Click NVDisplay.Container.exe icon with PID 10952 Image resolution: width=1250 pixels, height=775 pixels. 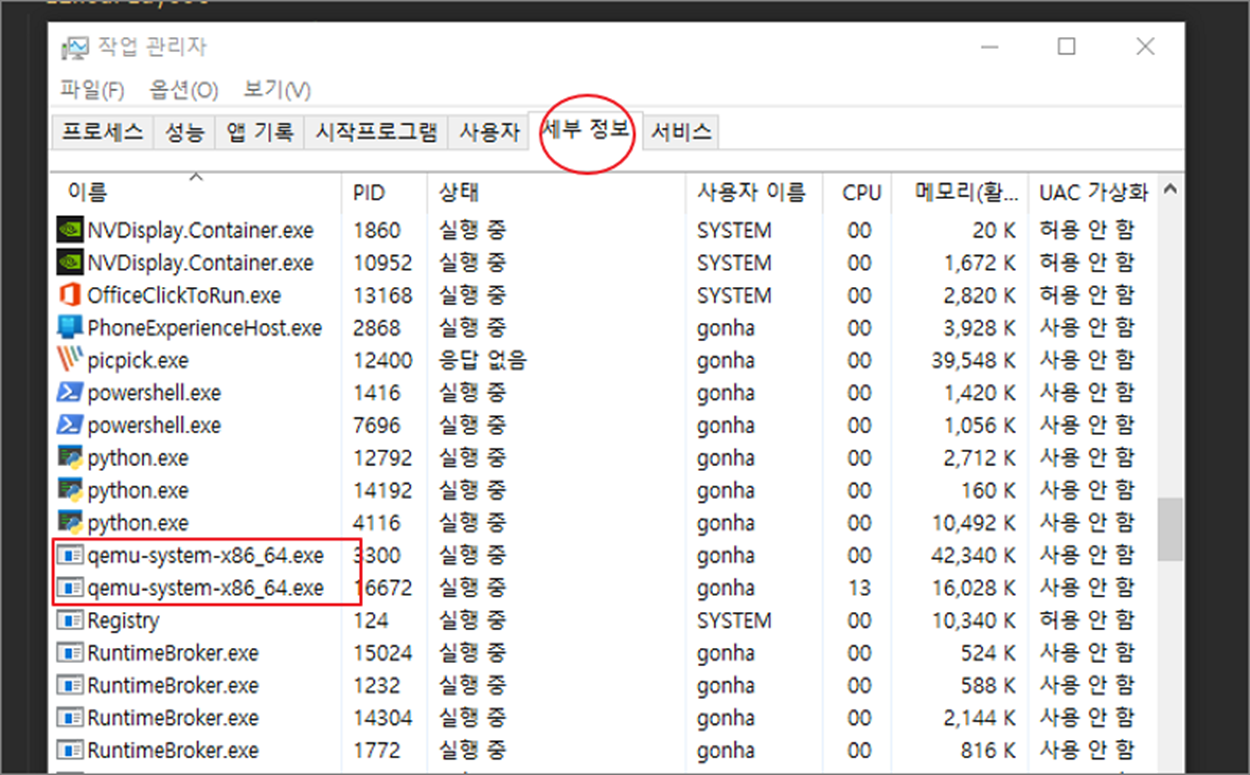[69, 263]
